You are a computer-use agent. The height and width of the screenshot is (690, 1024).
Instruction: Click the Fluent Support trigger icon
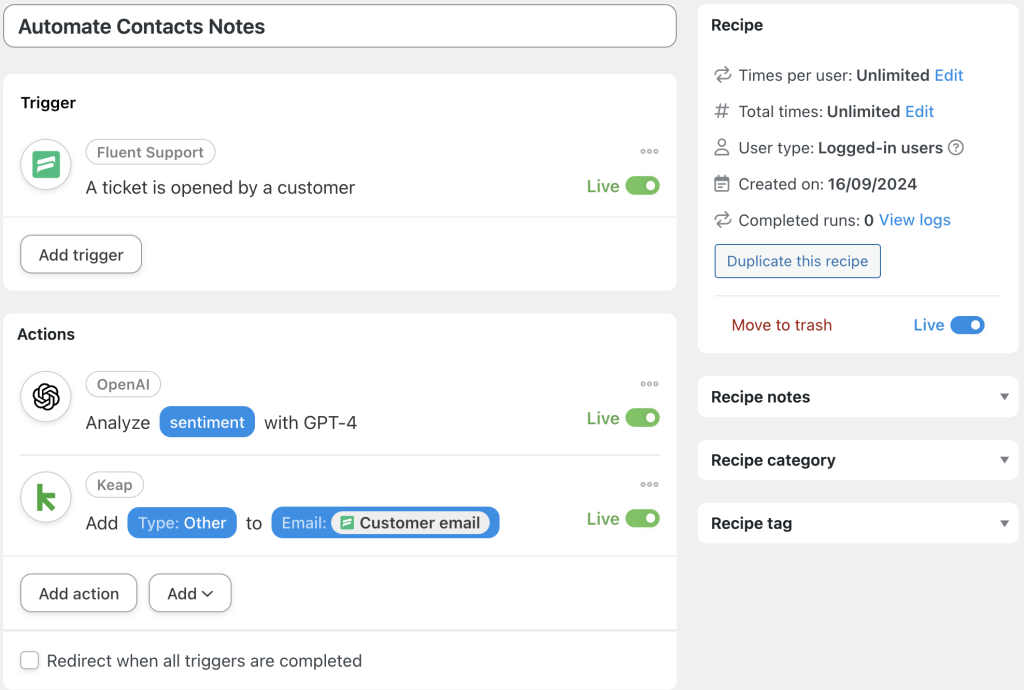pos(46,164)
